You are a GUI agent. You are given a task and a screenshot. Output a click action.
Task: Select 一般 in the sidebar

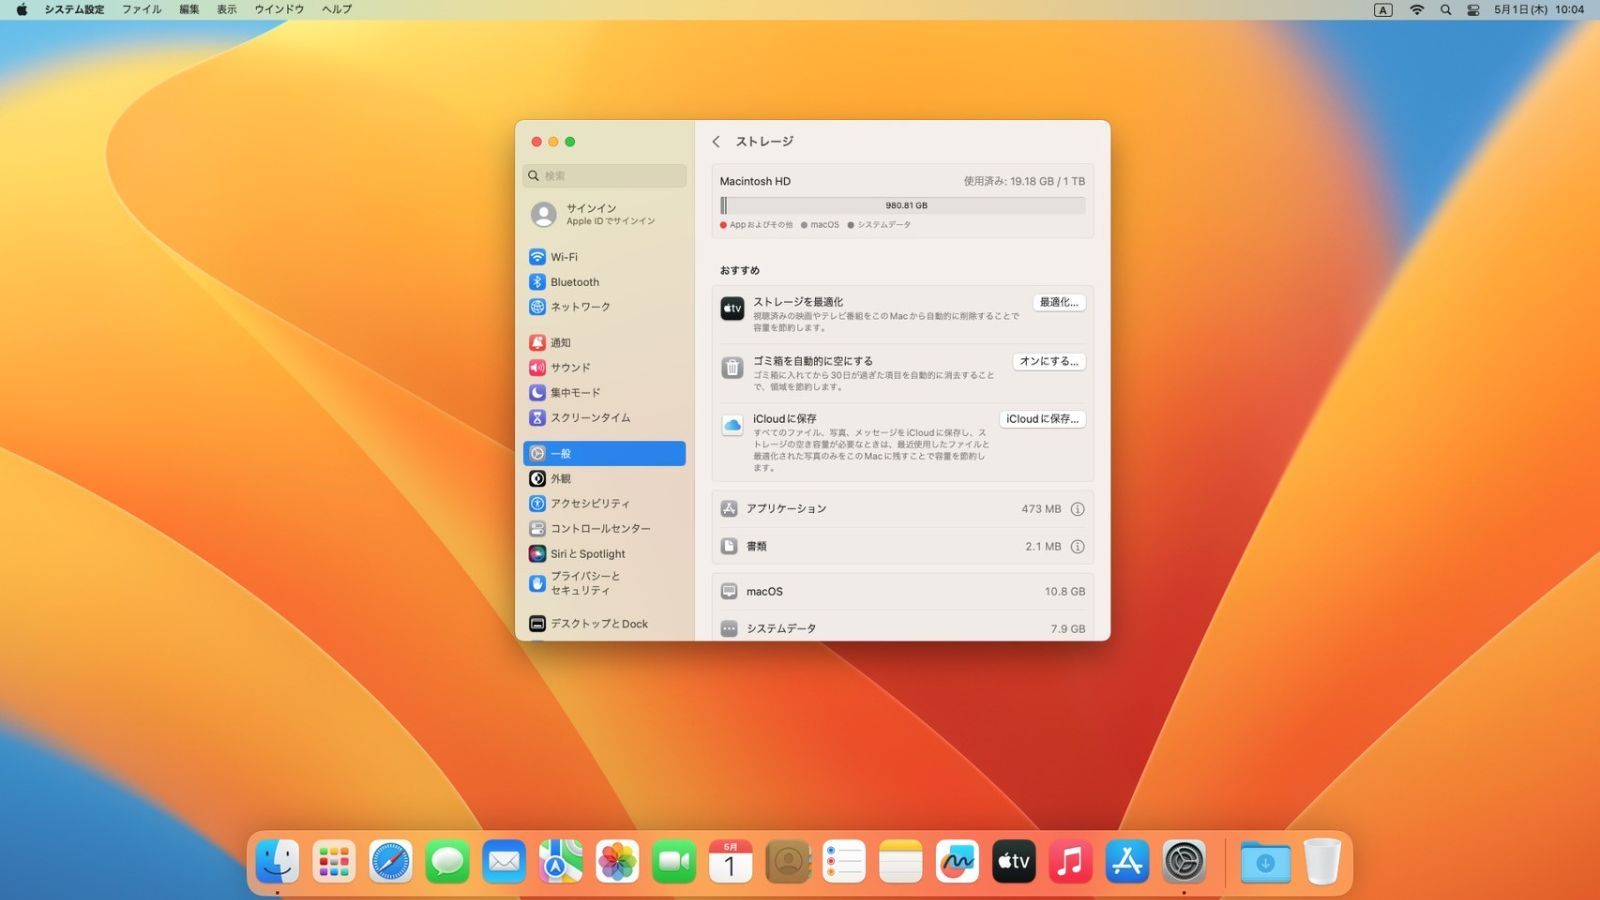pos(604,453)
